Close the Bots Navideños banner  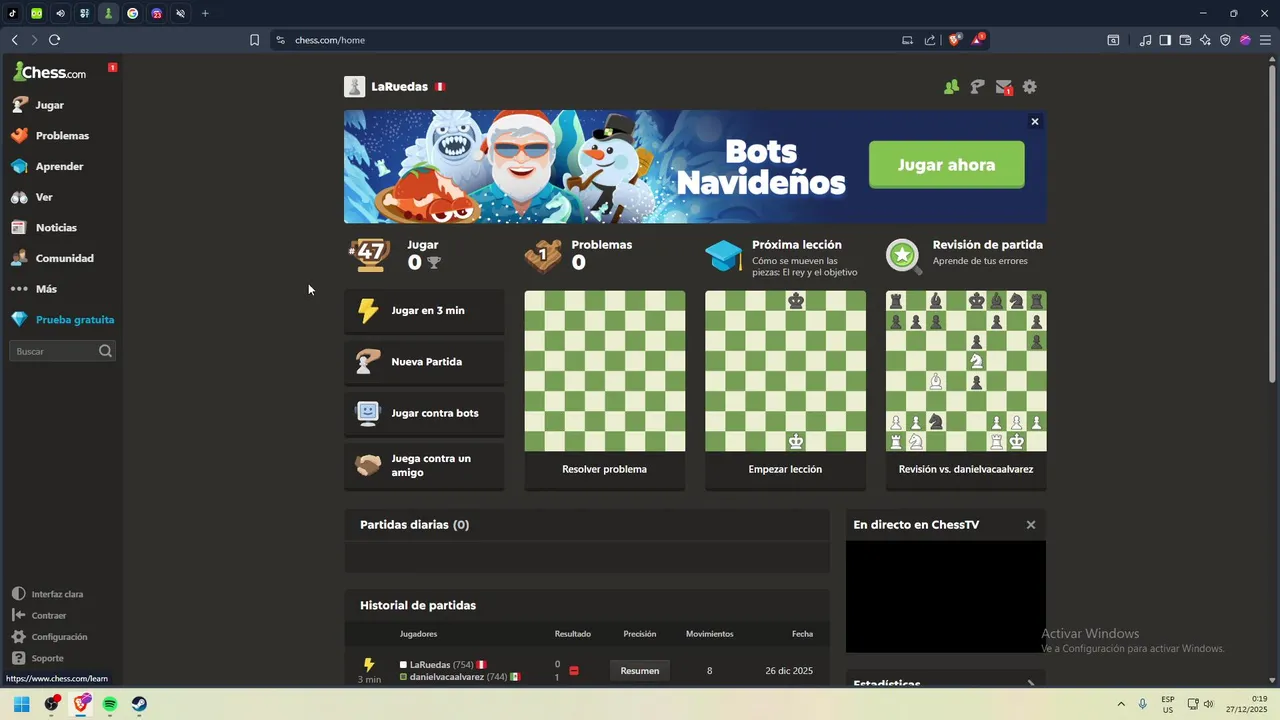click(1035, 121)
